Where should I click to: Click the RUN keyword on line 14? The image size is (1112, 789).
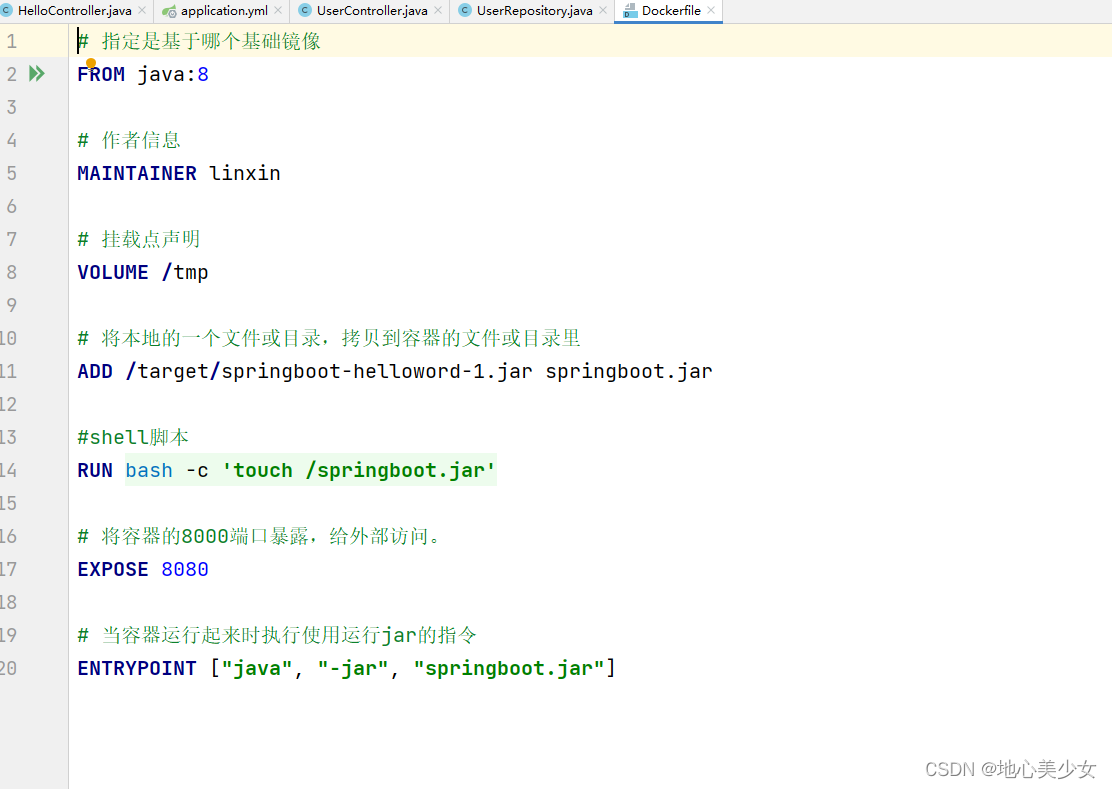tap(95, 471)
